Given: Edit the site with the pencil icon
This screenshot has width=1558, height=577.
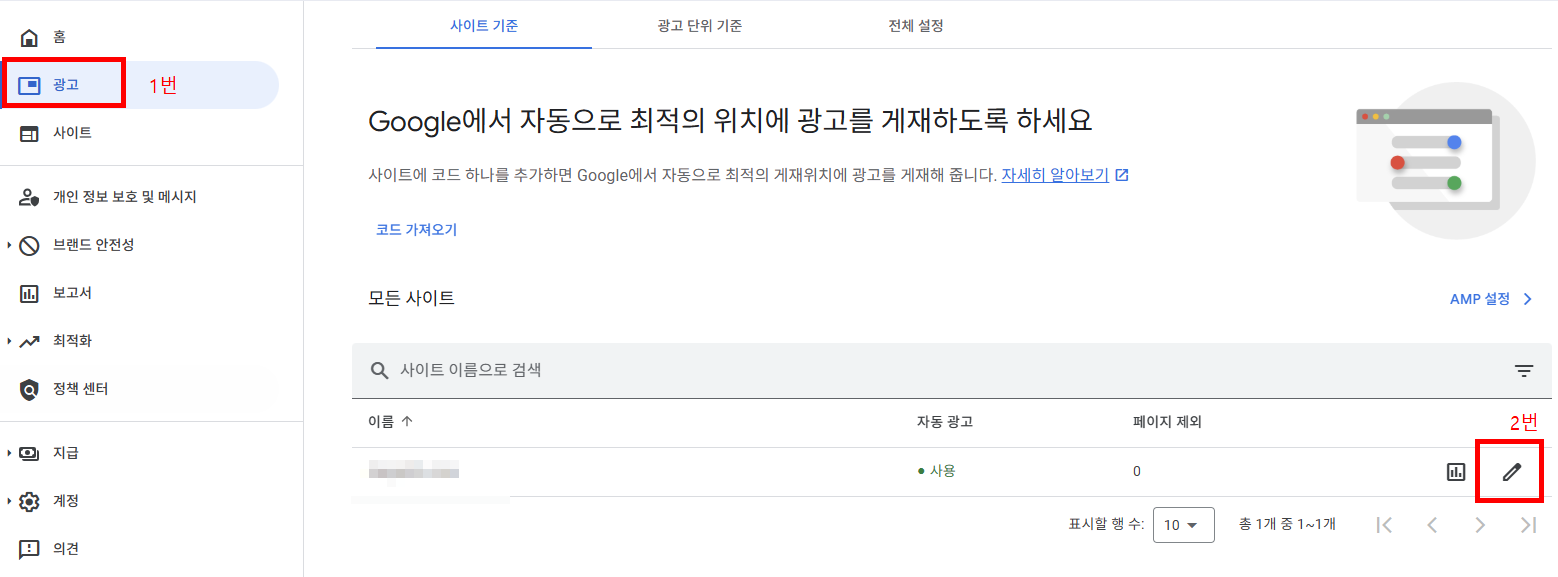Looking at the screenshot, I should point(1511,471).
